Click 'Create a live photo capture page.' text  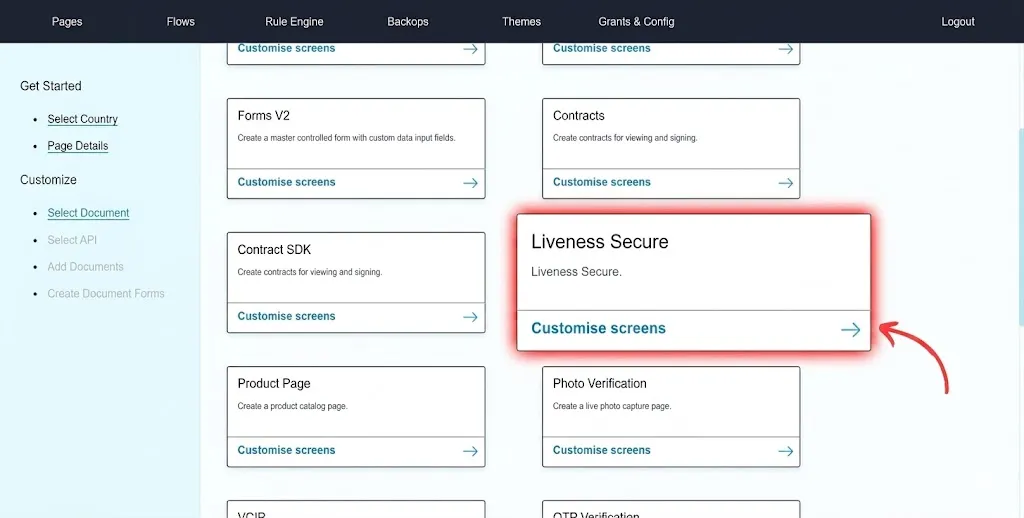[612, 406]
